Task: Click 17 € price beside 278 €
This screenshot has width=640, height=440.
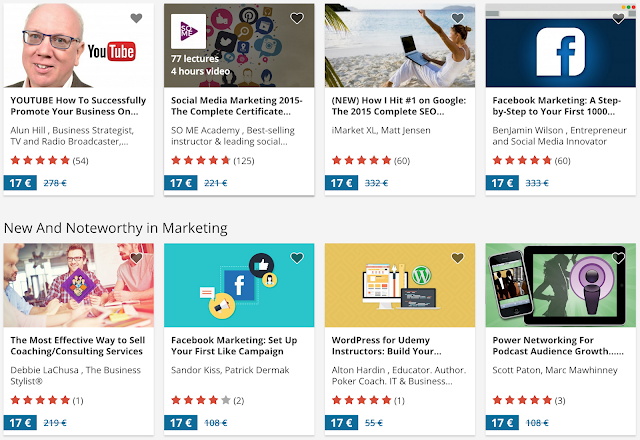Action: coord(20,183)
